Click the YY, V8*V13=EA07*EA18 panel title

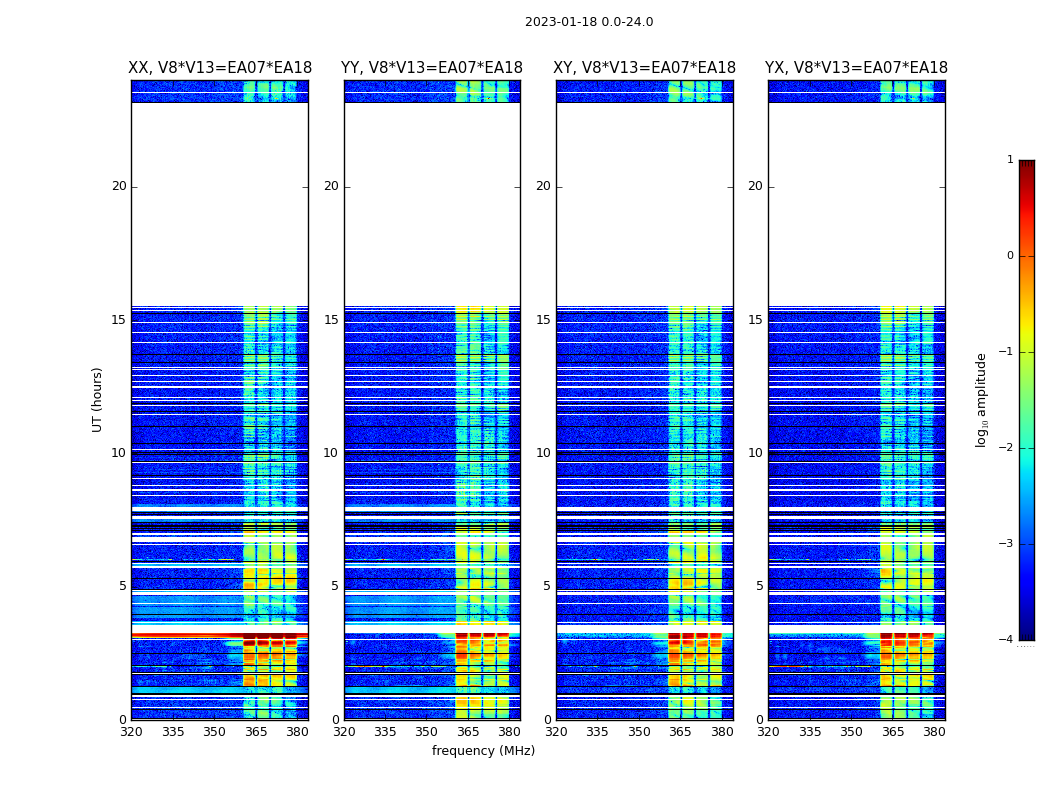[432, 68]
